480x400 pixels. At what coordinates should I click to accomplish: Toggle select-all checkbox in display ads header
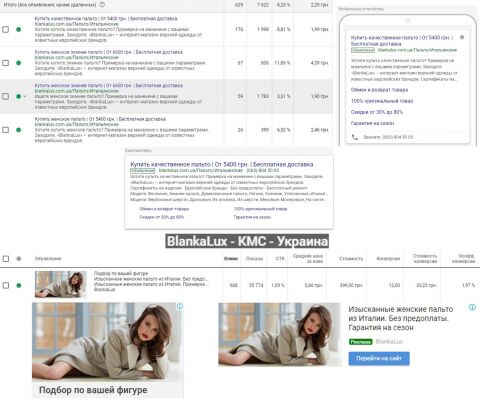[6, 259]
